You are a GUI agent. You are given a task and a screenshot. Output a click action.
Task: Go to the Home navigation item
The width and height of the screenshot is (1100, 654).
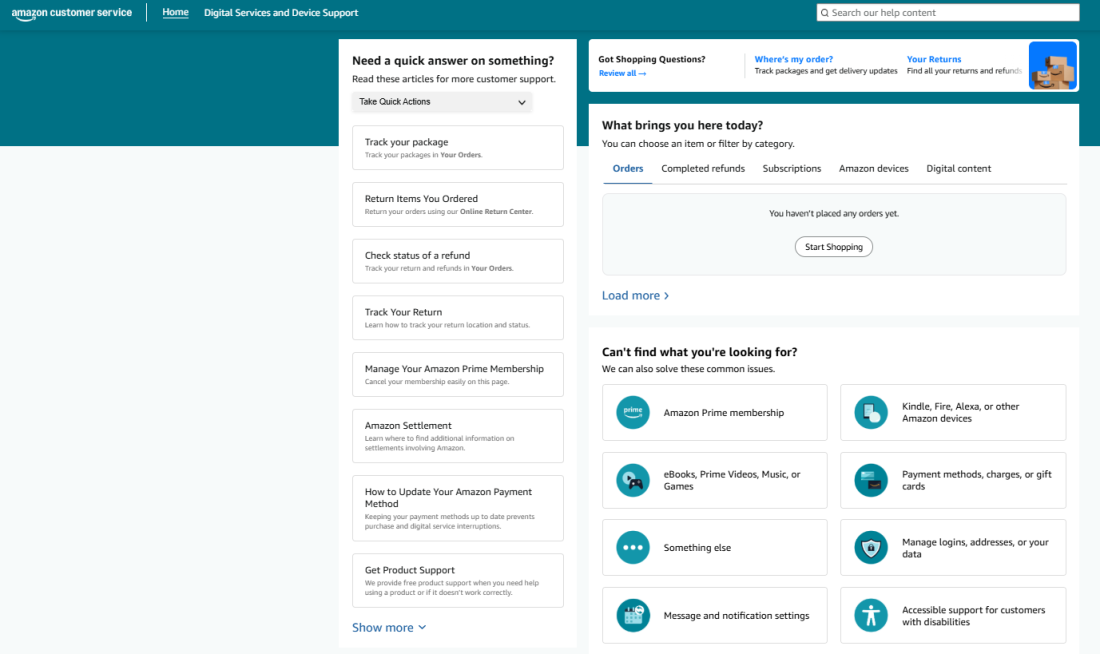pos(175,13)
